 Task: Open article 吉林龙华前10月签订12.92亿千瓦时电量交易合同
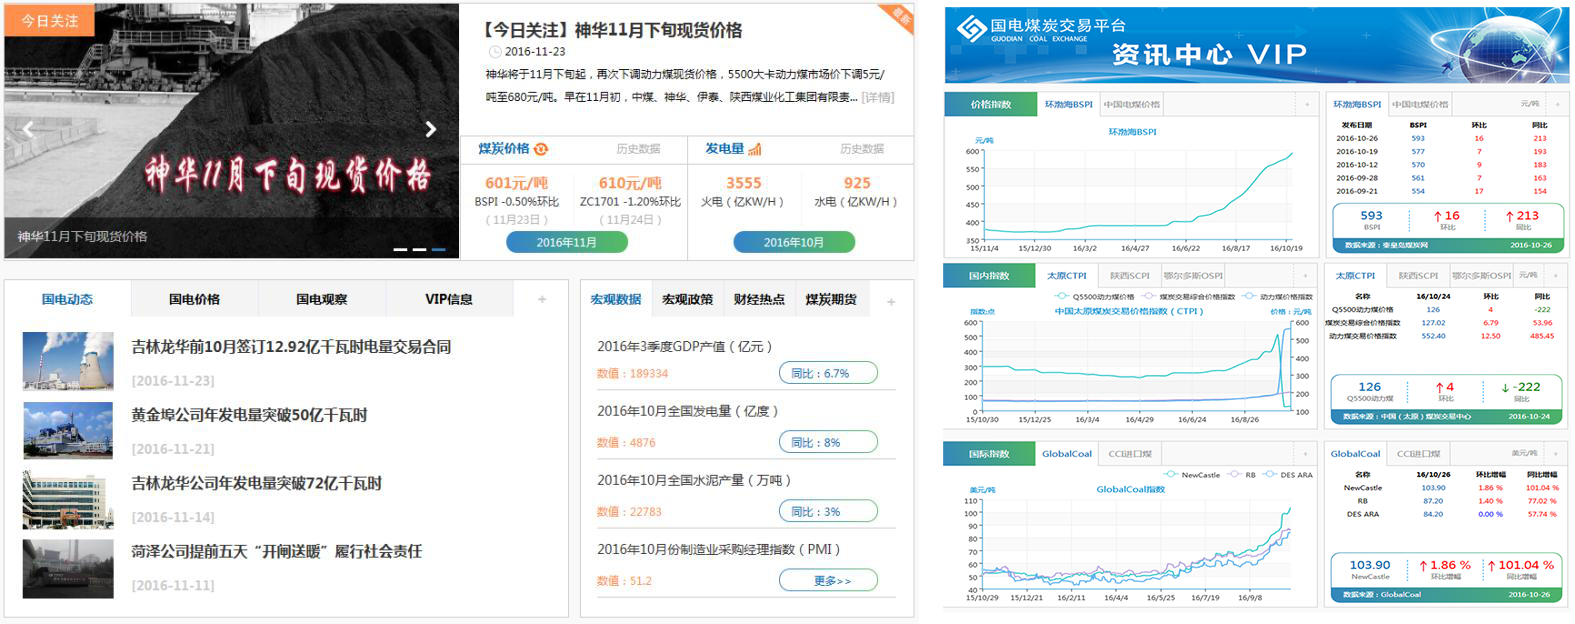(x=291, y=347)
